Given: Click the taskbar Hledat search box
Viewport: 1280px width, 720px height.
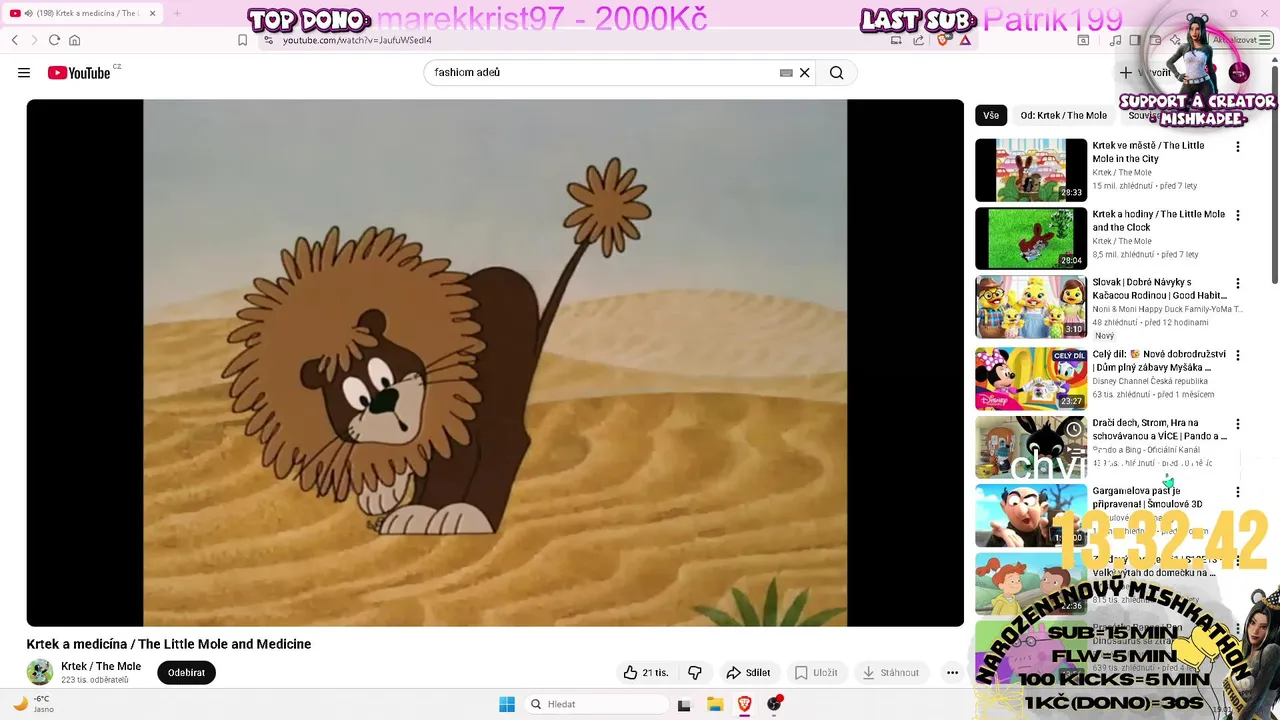Looking at the screenshot, I should coord(596,704).
